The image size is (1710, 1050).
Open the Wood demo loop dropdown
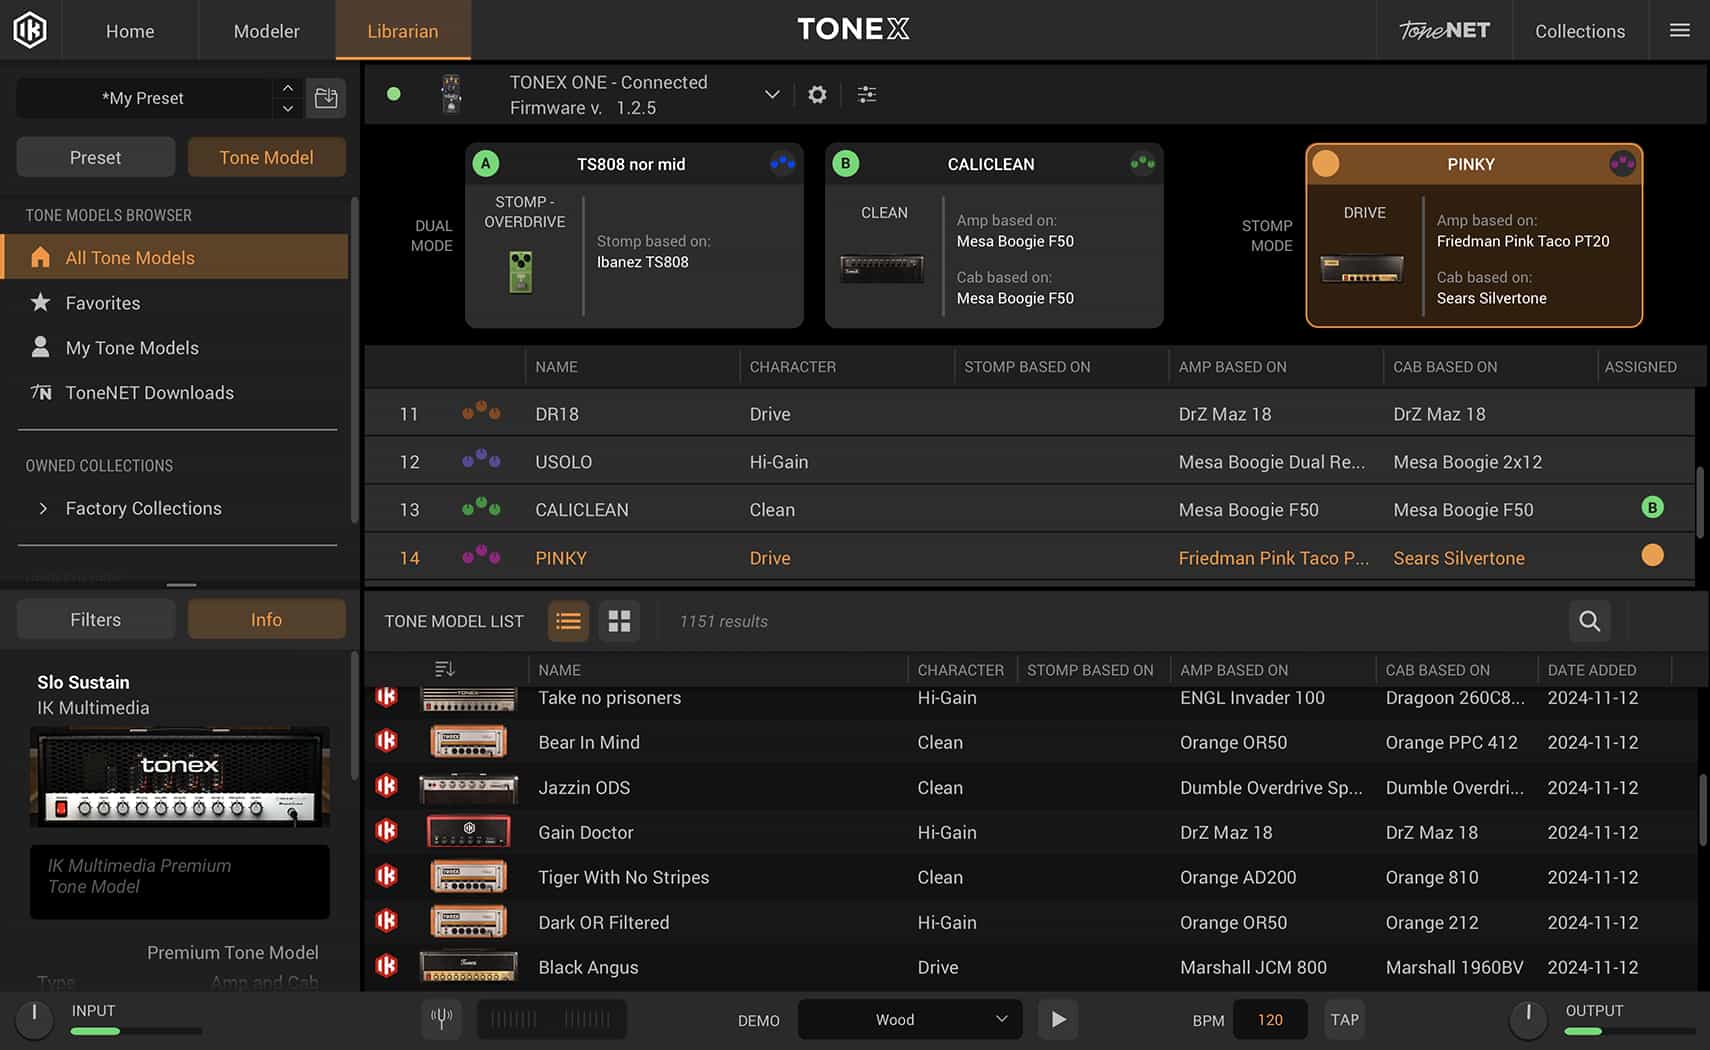pos(910,1019)
